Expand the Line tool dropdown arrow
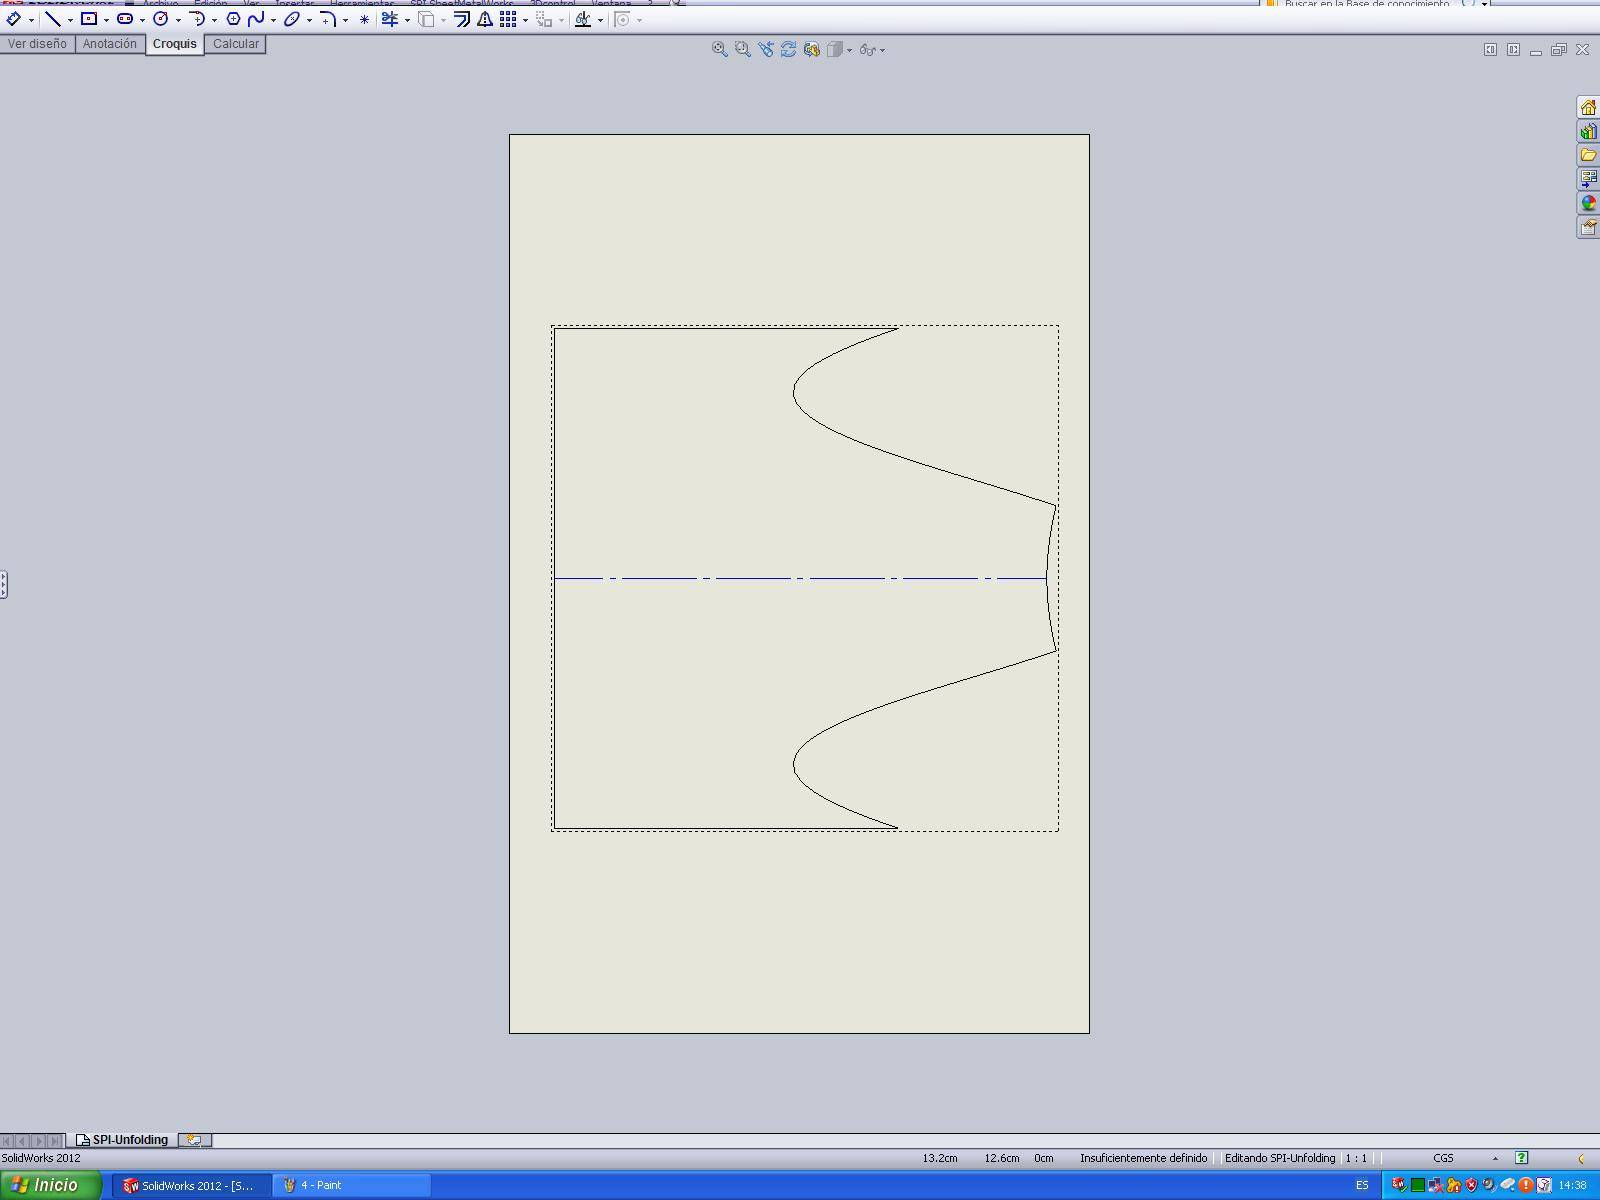 point(70,20)
